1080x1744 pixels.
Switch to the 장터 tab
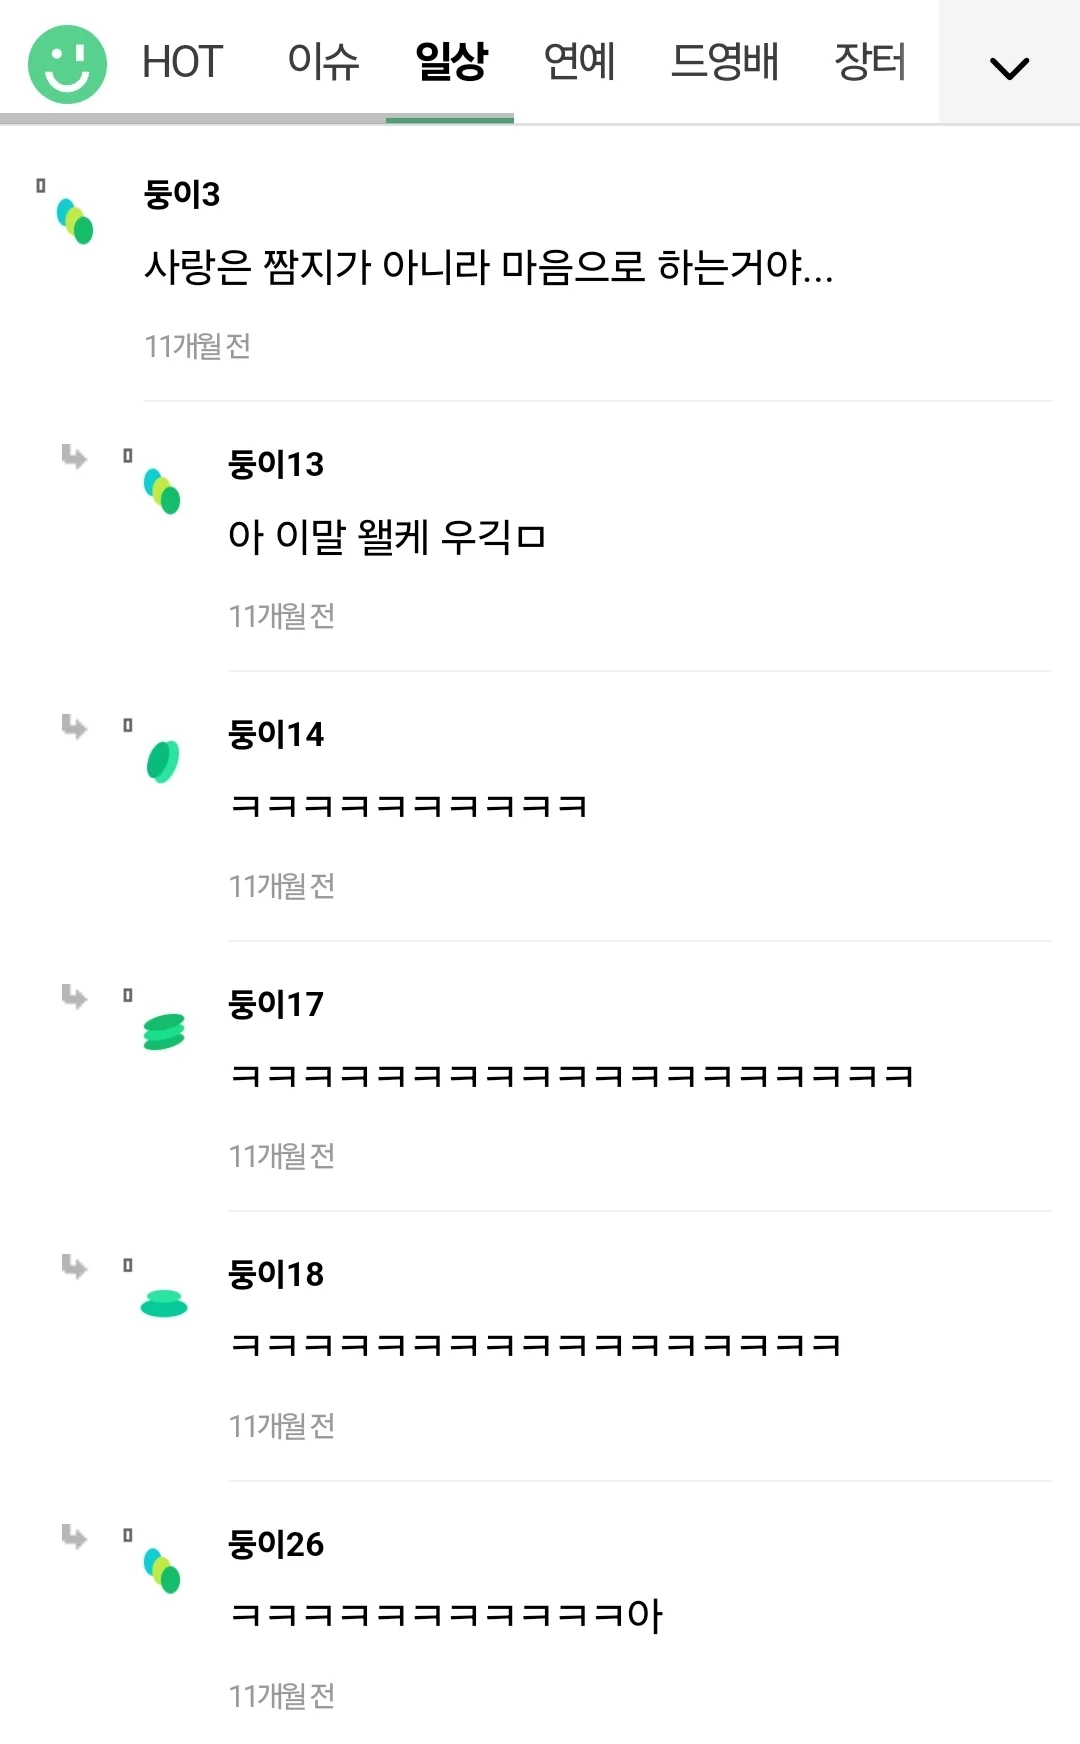pos(870,62)
